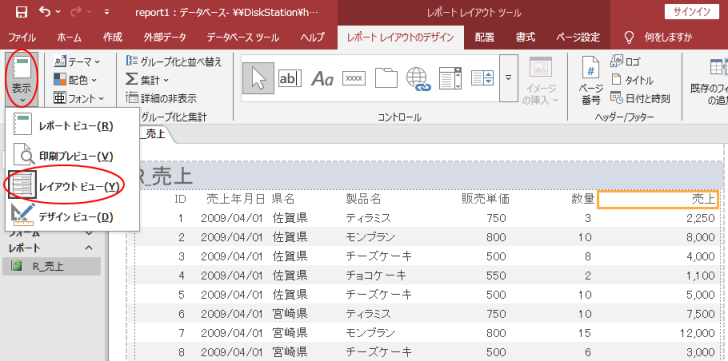The height and width of the screenshot is (361, 728).
Task: Click the 8,000 sales value
Action: [x=701, y=238]
